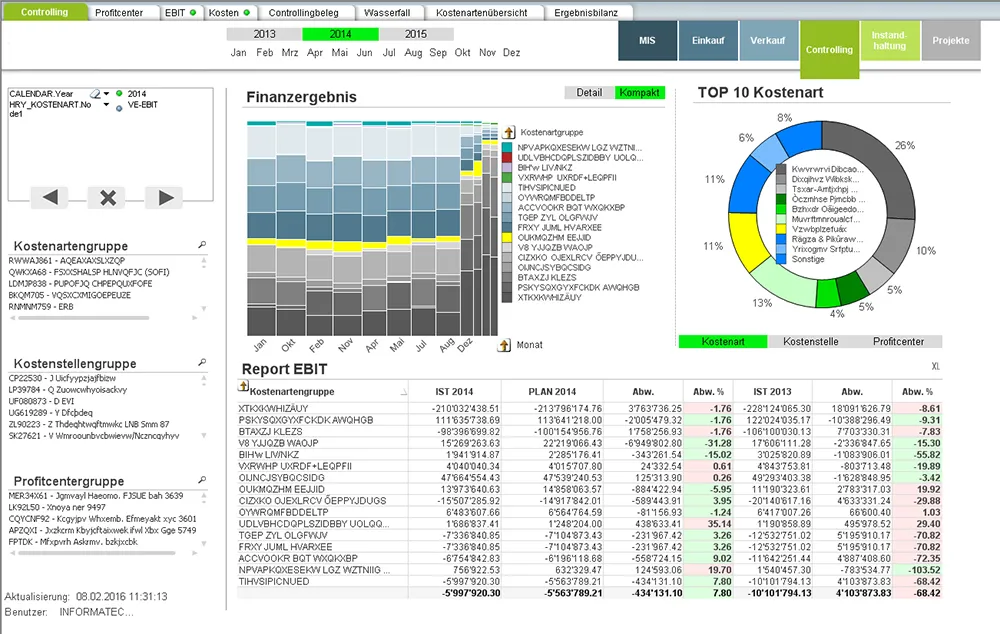1000x634 pixels.
Task: Open the Verkauf module button
Action: pos(768,40)
